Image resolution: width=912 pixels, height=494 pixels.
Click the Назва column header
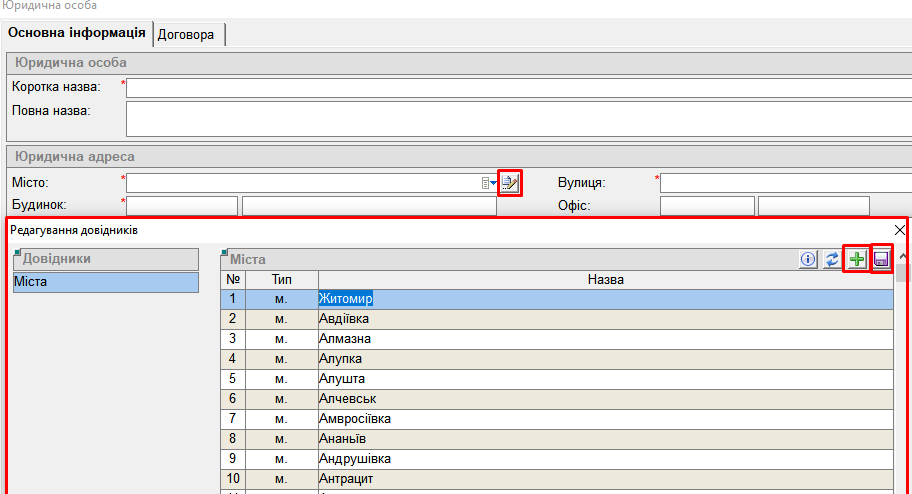[x=605, y=279]
